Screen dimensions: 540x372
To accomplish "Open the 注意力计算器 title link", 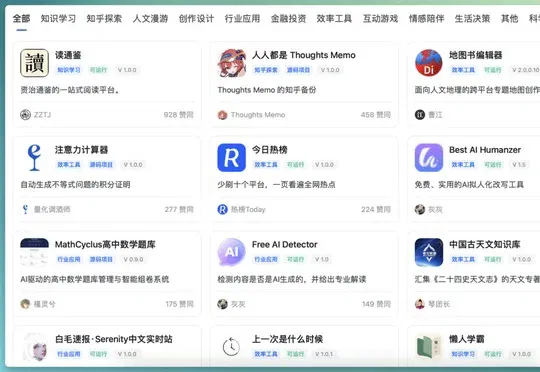I will pyautogui.click(x=82, y=150).
